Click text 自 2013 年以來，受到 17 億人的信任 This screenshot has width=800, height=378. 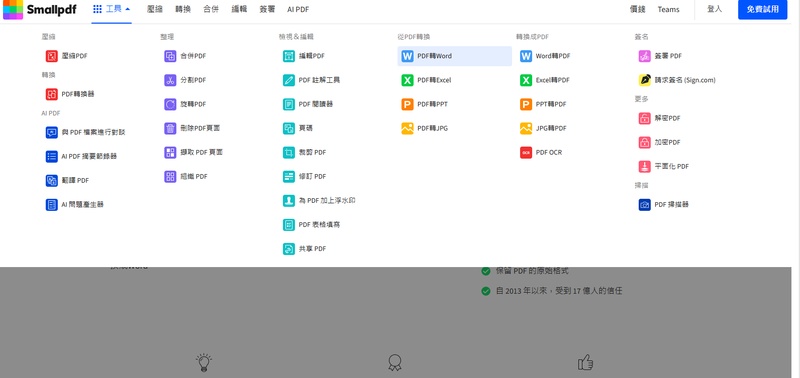[559, 291]
